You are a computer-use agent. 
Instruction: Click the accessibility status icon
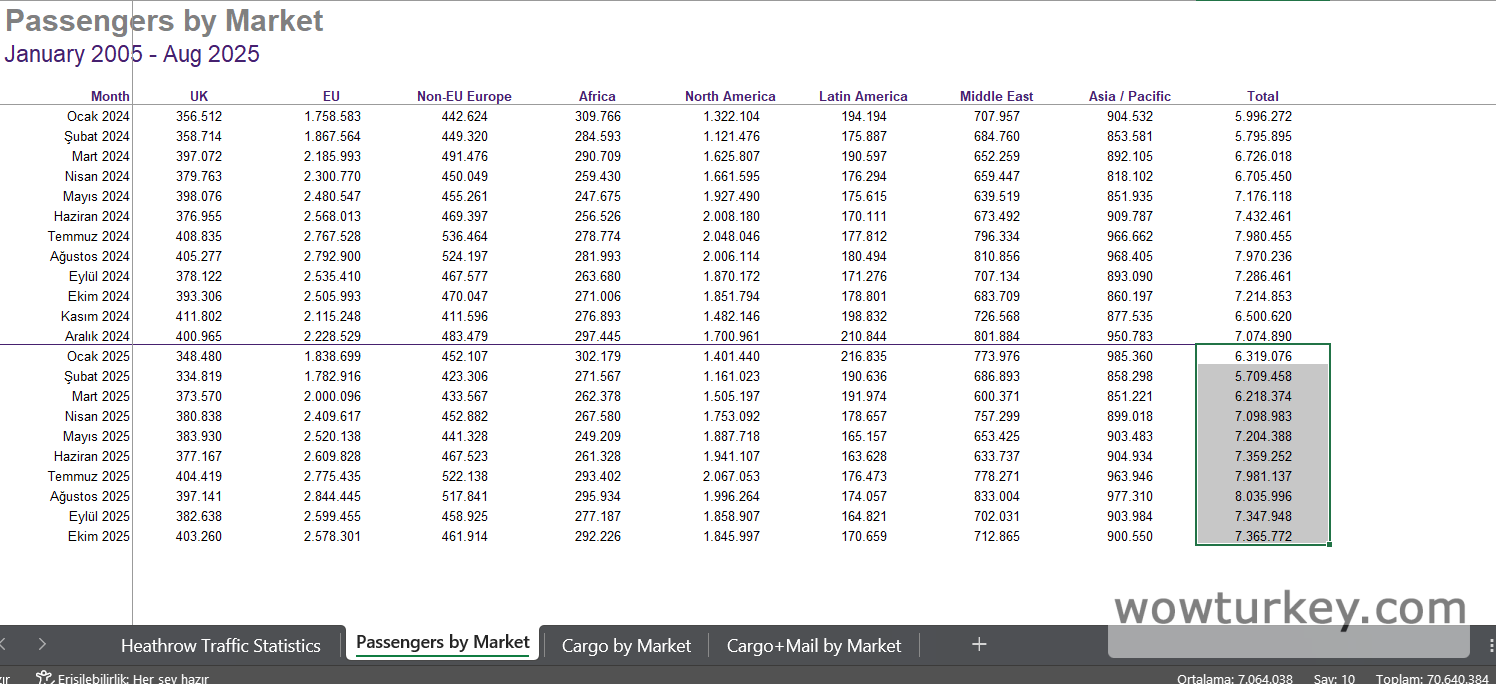tap(44, 678)
